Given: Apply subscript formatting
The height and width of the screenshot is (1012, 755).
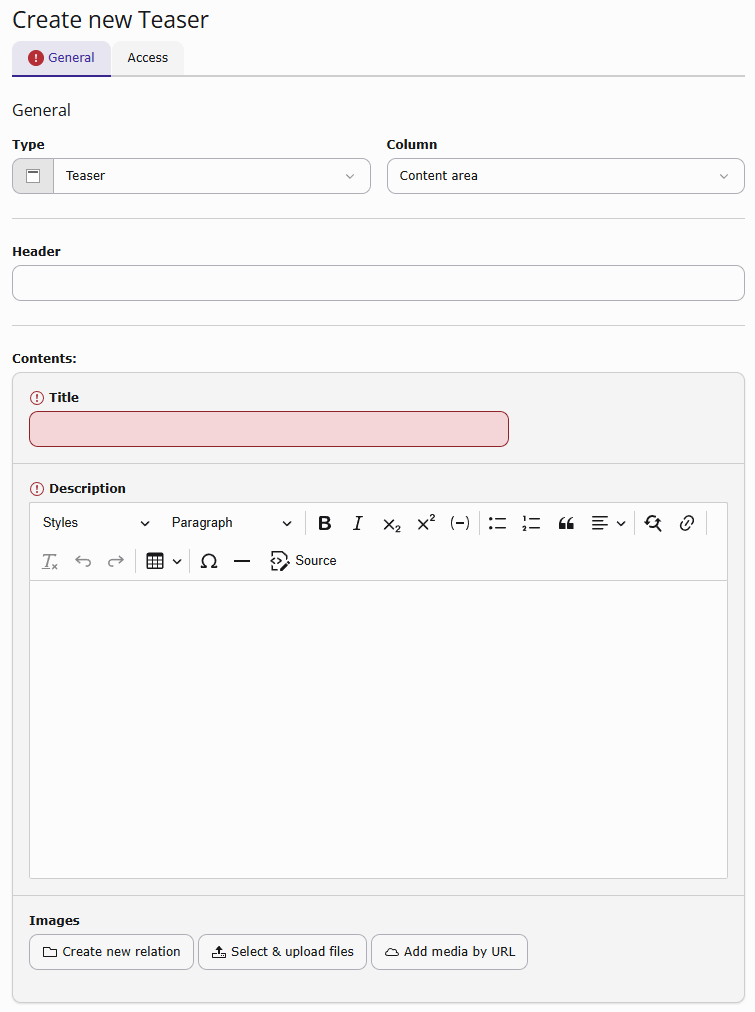Looking at the screenshot, I should pos(392,523).
